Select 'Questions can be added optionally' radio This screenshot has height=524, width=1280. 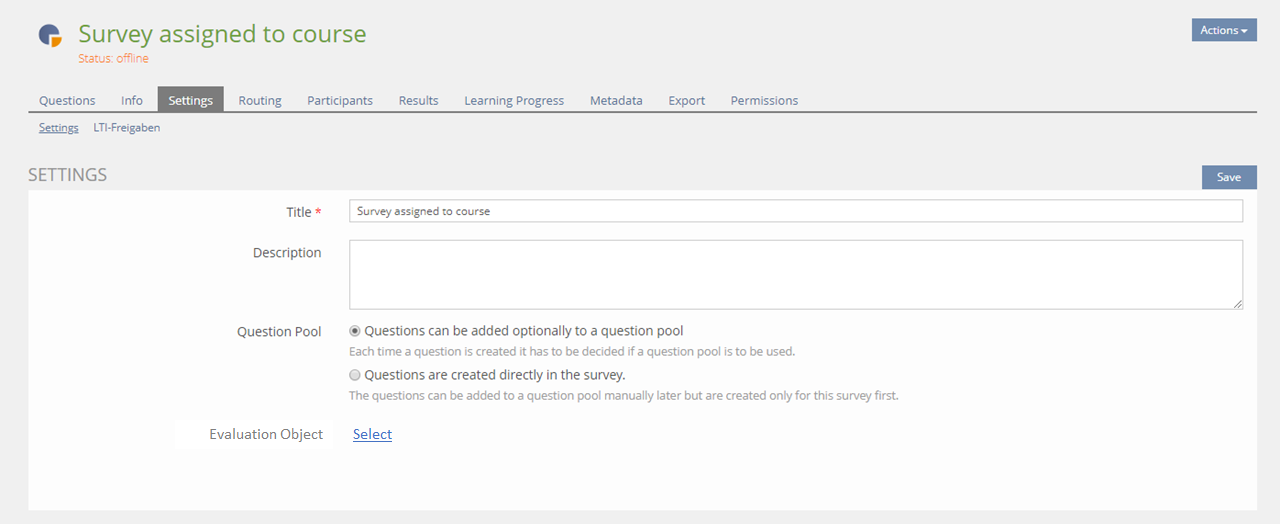click(x=355, y=331)
